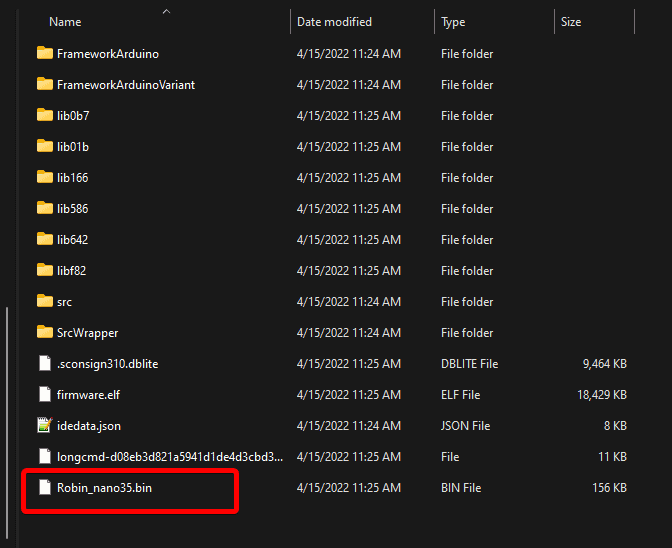
Task: Click the date of firmware.elf
Action: (x=349, y=395)
